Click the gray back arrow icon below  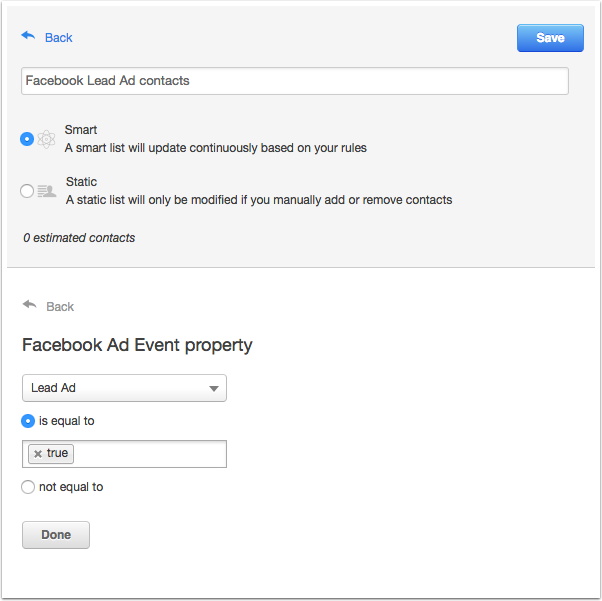click(30, 305)
